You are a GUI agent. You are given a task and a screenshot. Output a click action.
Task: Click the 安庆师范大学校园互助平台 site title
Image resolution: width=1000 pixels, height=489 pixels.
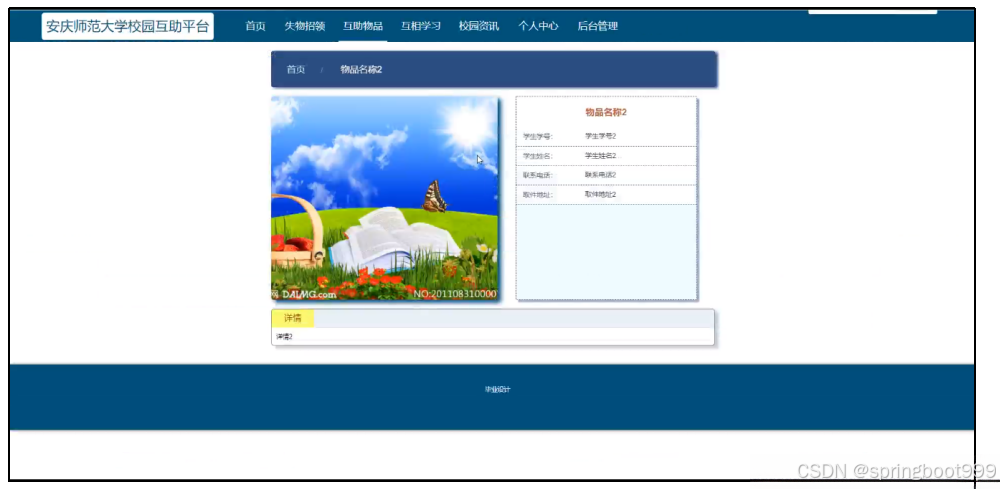(128, 27)
